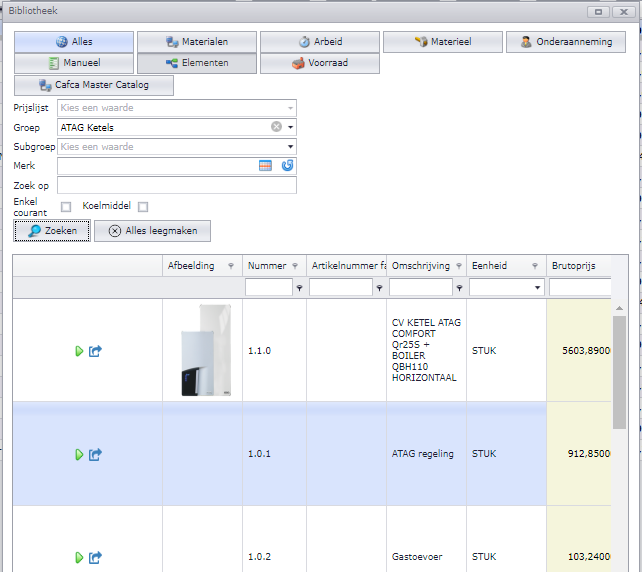Screen dimensions: 642x572
Task: Focus the Artikelnummer filter input
Action: click(x=341, y=287)
